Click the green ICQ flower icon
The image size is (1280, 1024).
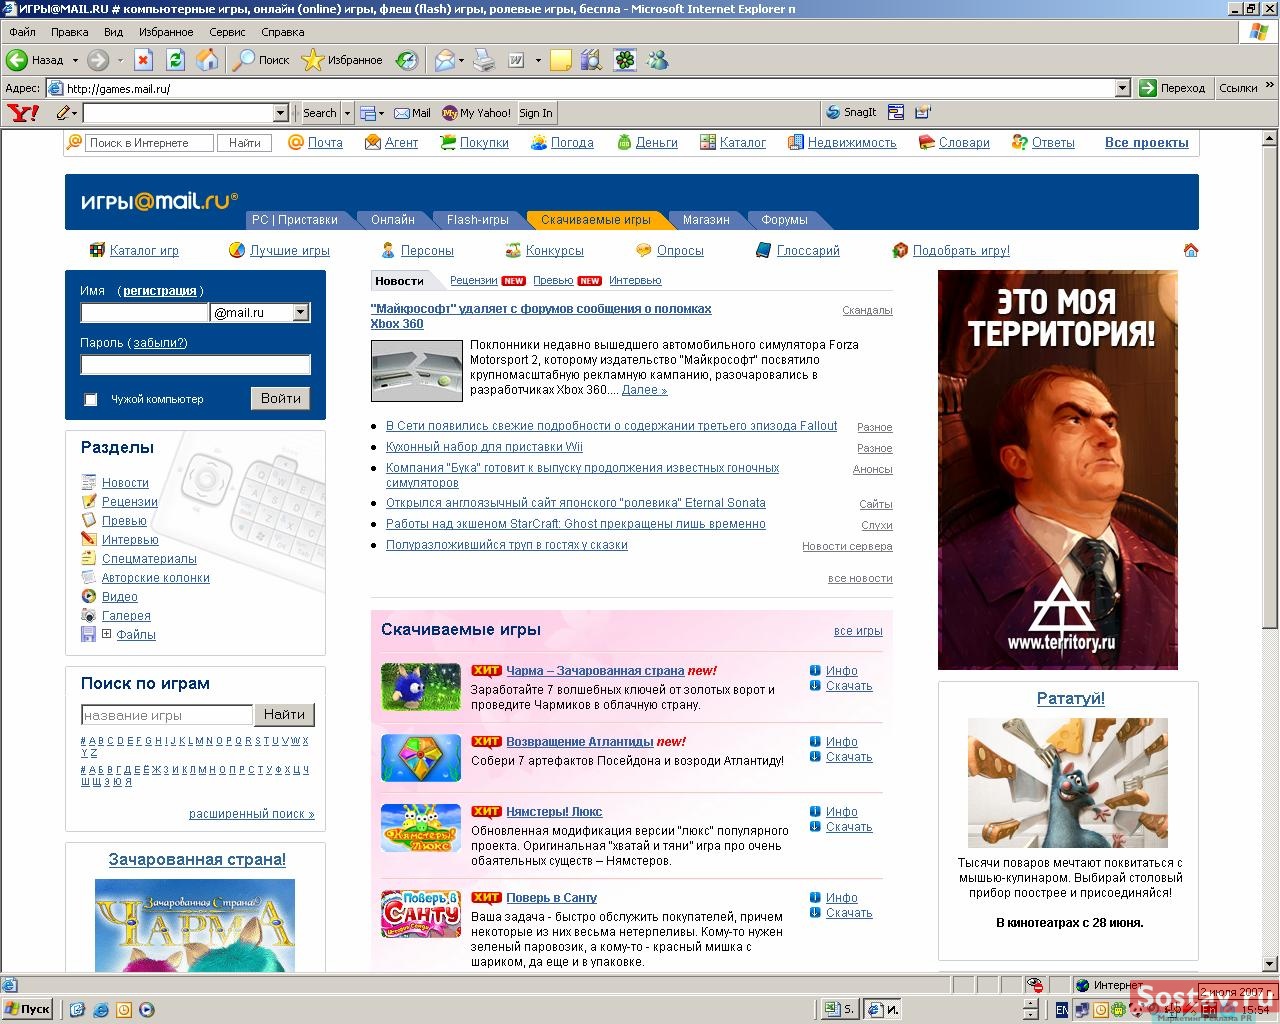pos(624,60)
